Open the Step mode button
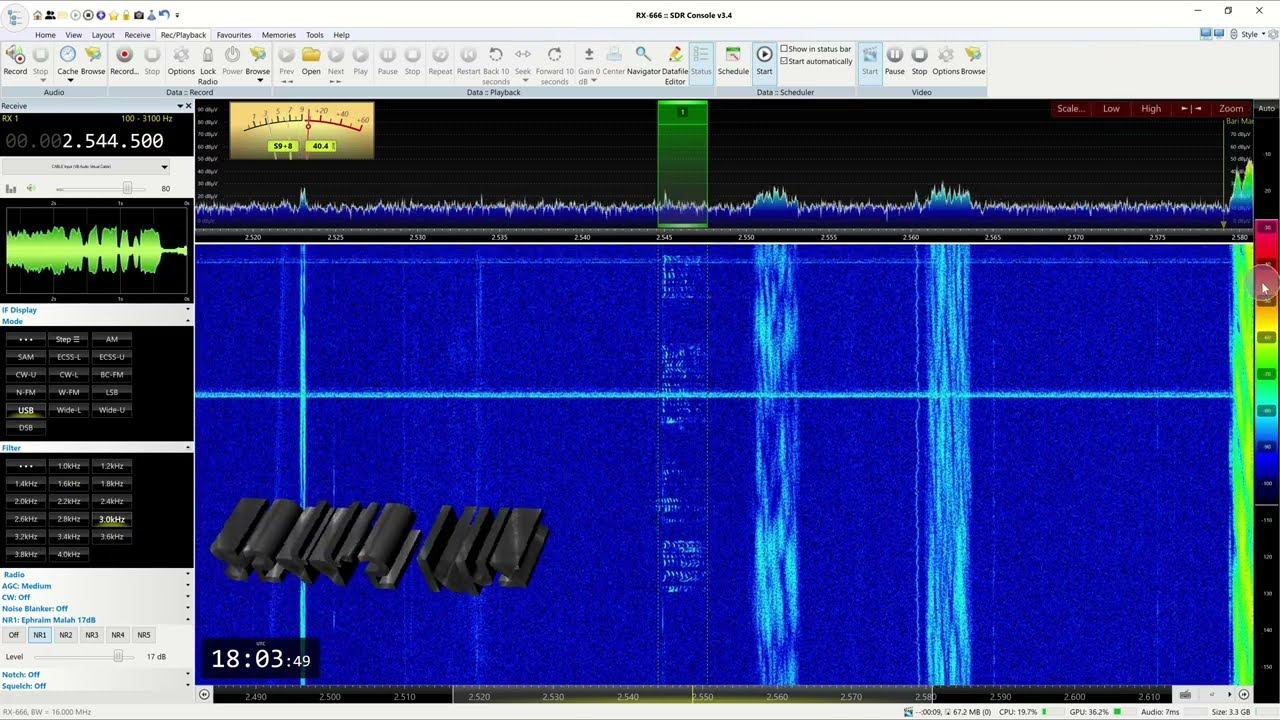 (69, 339)
